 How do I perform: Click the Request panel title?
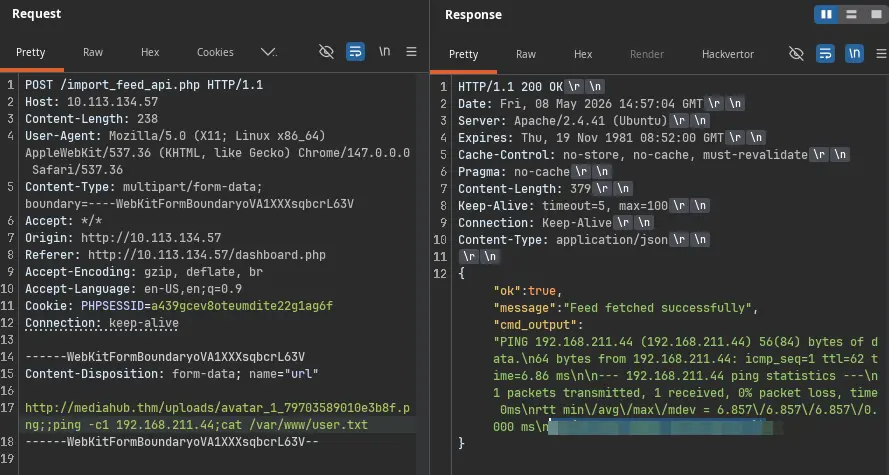(x=37, y=14)
